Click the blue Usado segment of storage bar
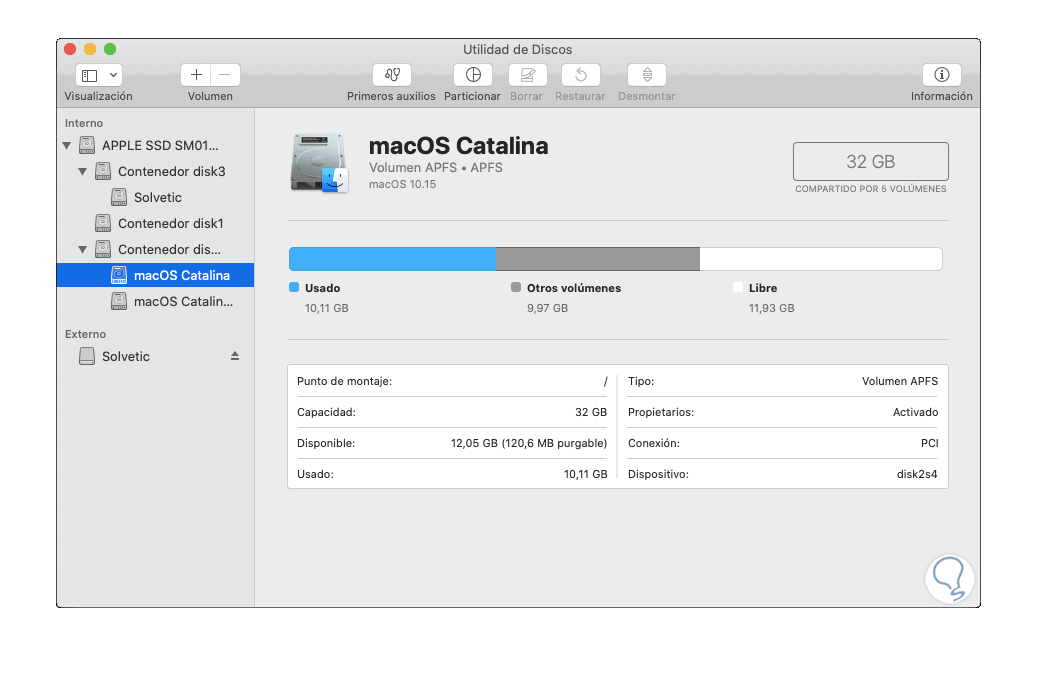 pos(392,259)
